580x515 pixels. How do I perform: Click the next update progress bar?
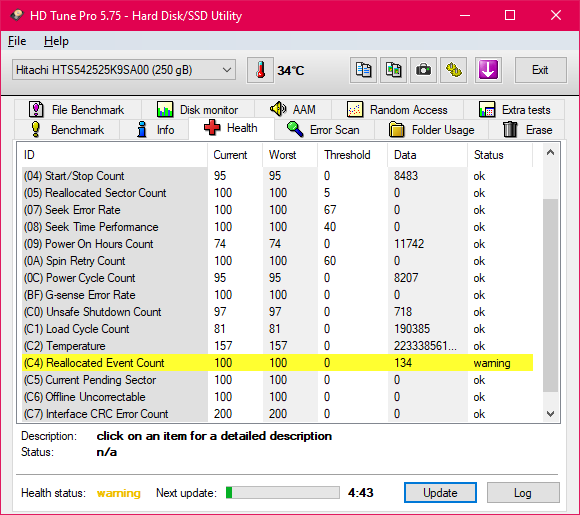(x=283, y=492)
